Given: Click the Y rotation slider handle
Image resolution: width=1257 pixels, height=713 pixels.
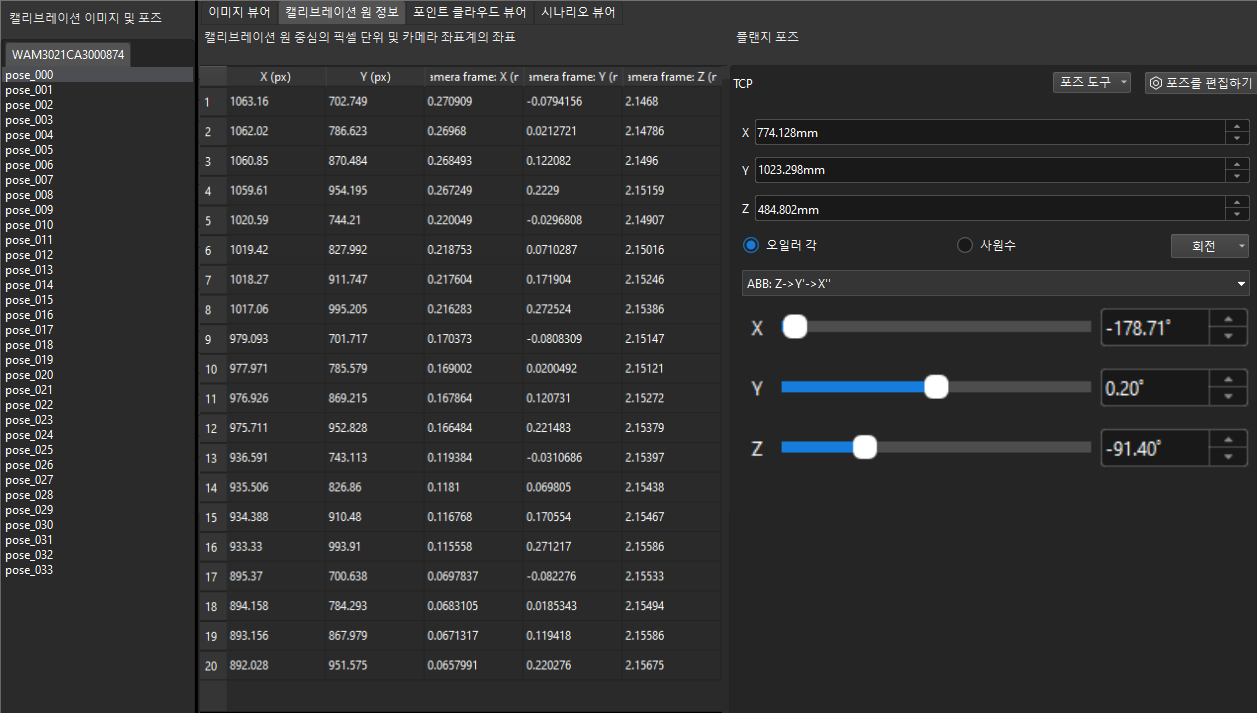Looking at the screenshot, I should [x=936, y=387].
